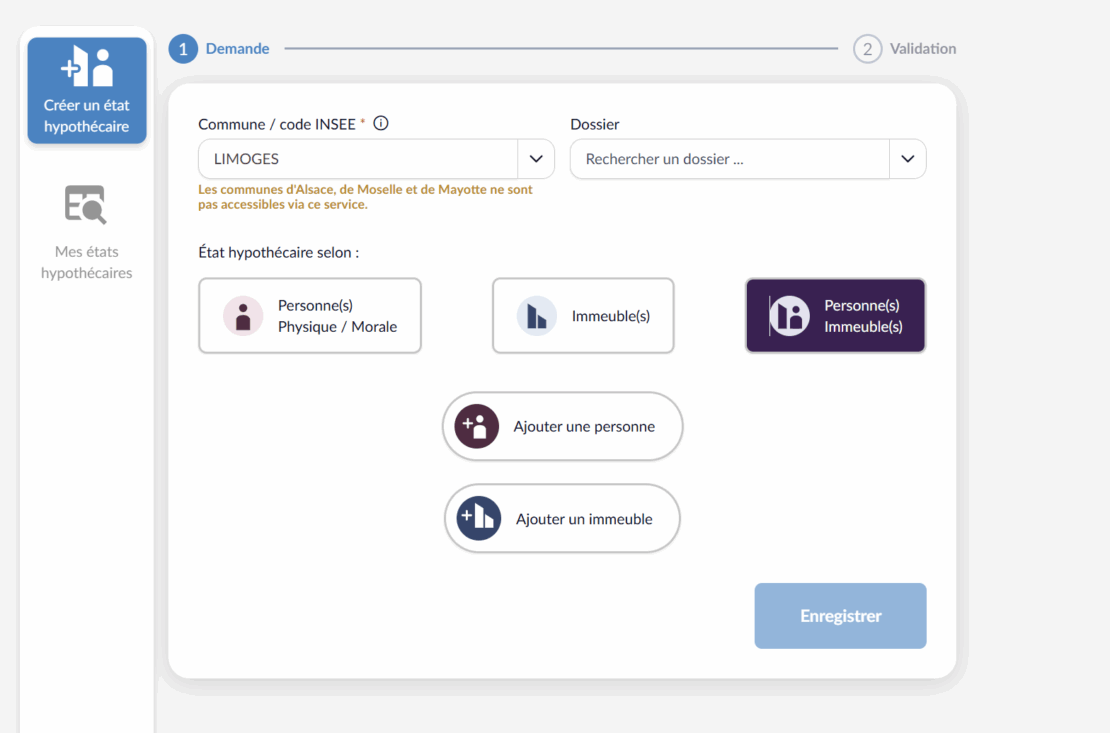Click the Commune field containing LIMOGES
The width and height of the screenshot is (1110, 733).
point(358,159)
